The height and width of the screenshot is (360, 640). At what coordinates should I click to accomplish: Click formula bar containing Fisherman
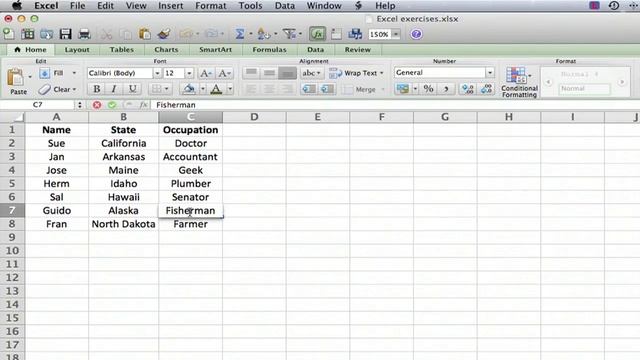(x=395, y=105)
